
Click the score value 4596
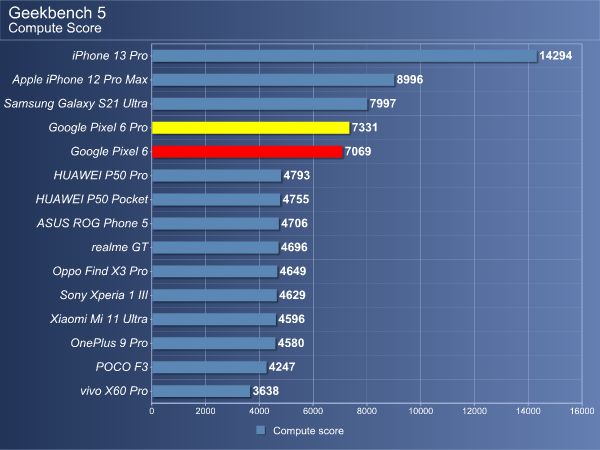point(291,319)
